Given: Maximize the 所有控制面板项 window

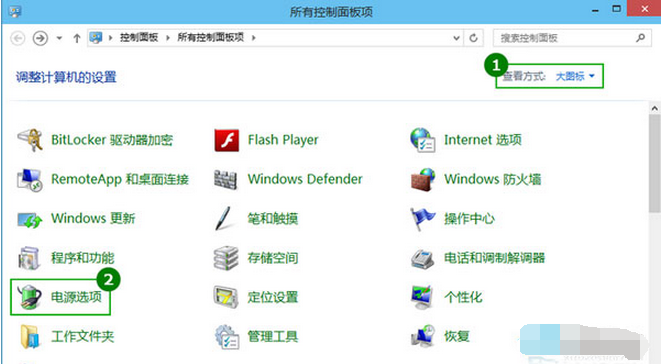Looking at the screenshot, I should (616, 9).
